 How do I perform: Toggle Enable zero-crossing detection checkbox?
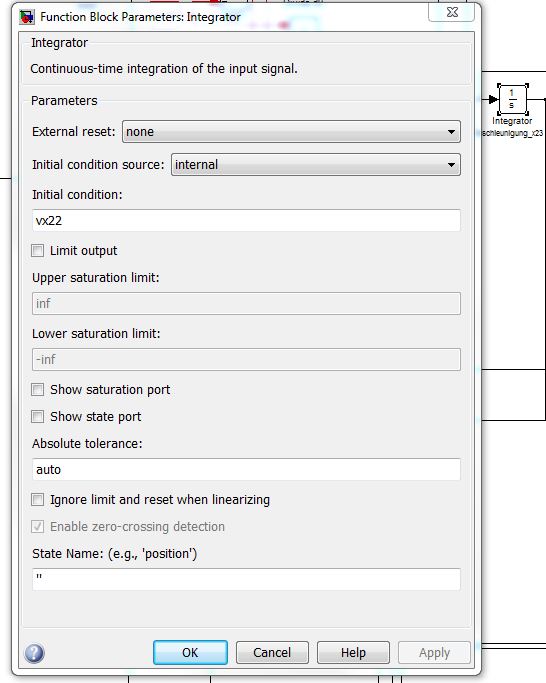37,527
